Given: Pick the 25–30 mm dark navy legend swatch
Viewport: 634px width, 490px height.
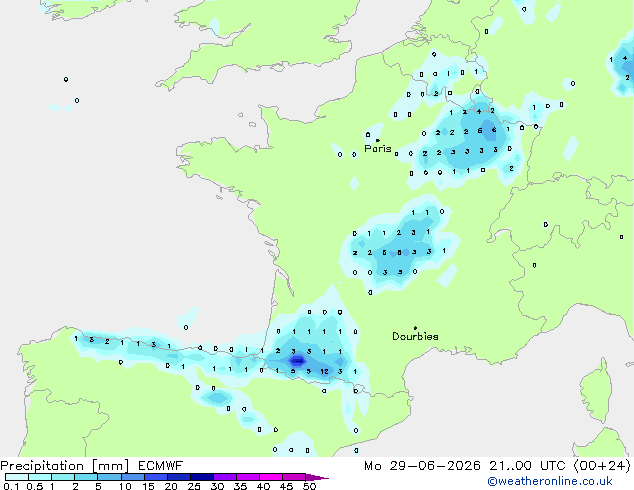Looking at the screenshot, I should pos(202,477).
